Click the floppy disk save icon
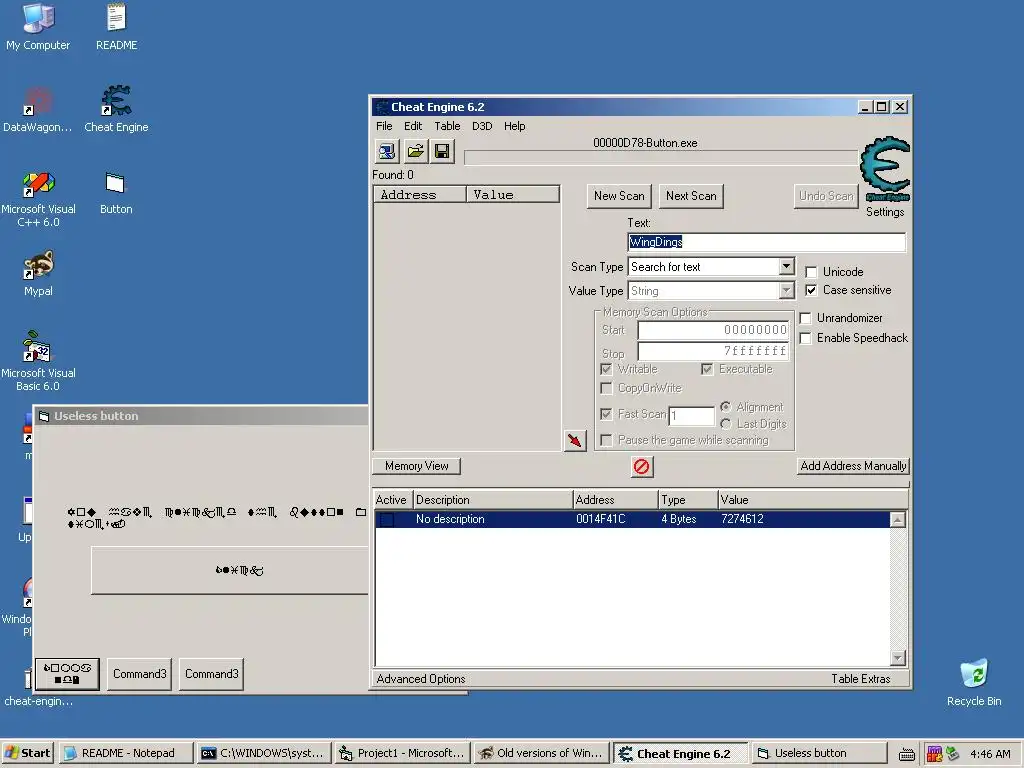This screenshot has width=1024, height=768. (x=442, y=152)
